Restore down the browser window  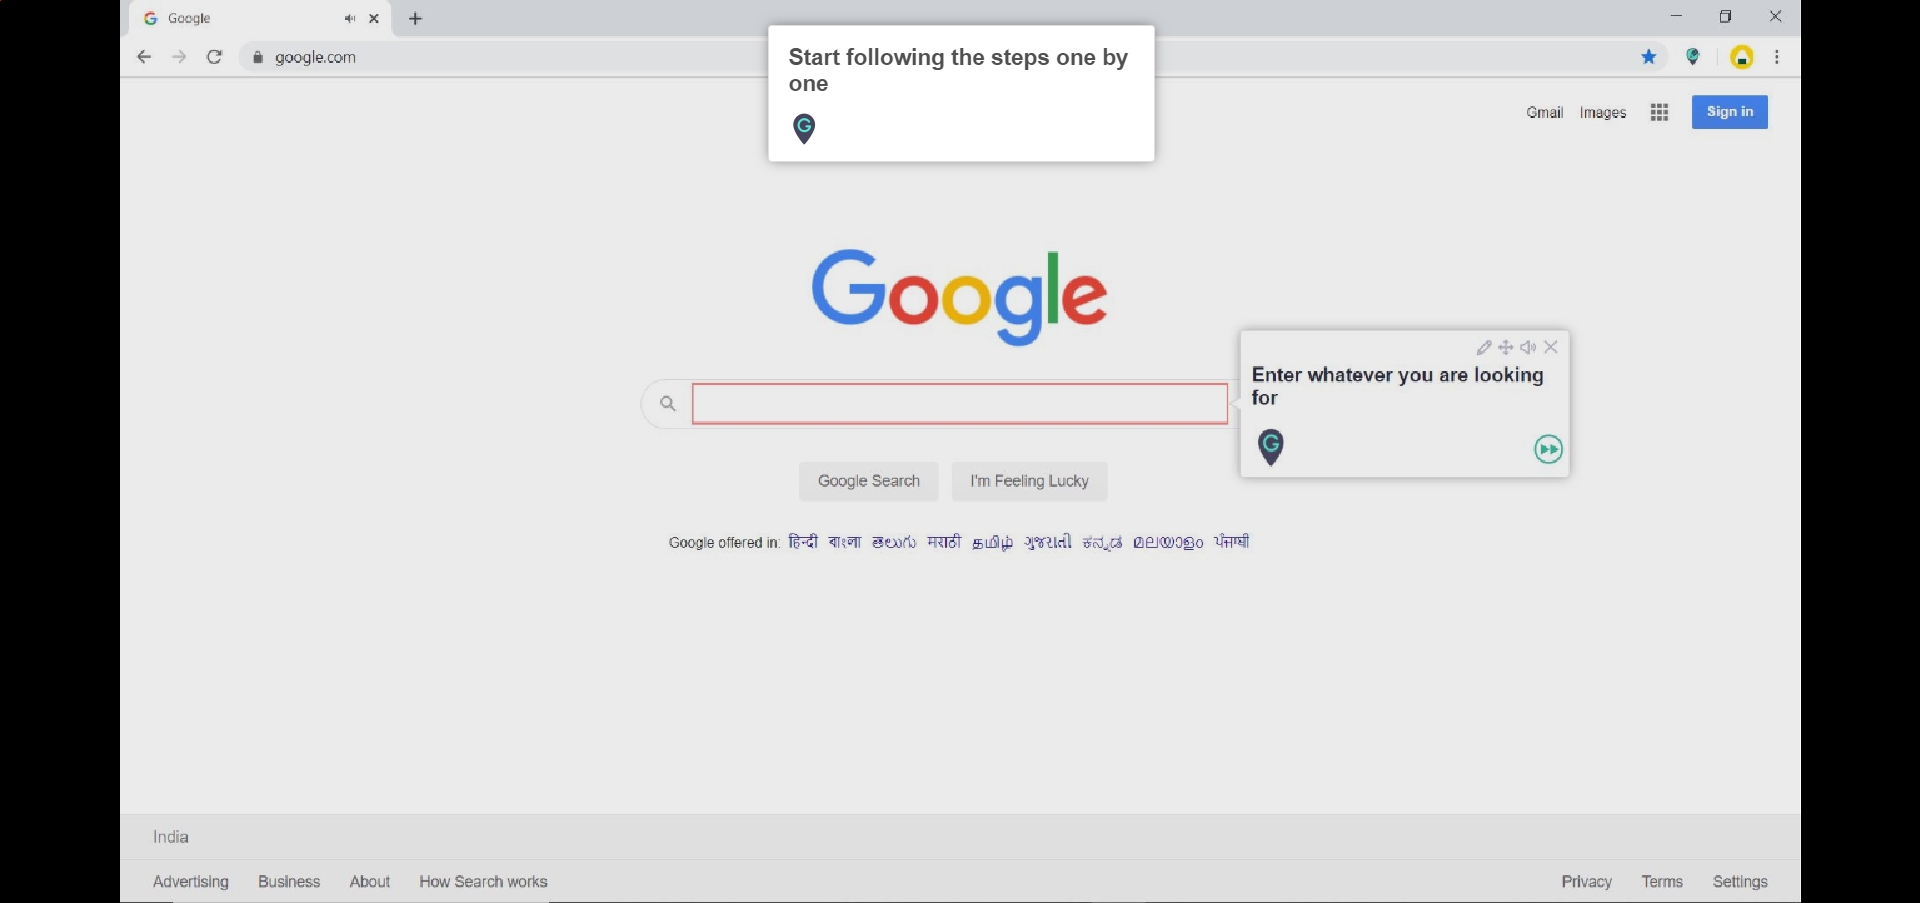pyautogui.click(x=1727, y=17)
